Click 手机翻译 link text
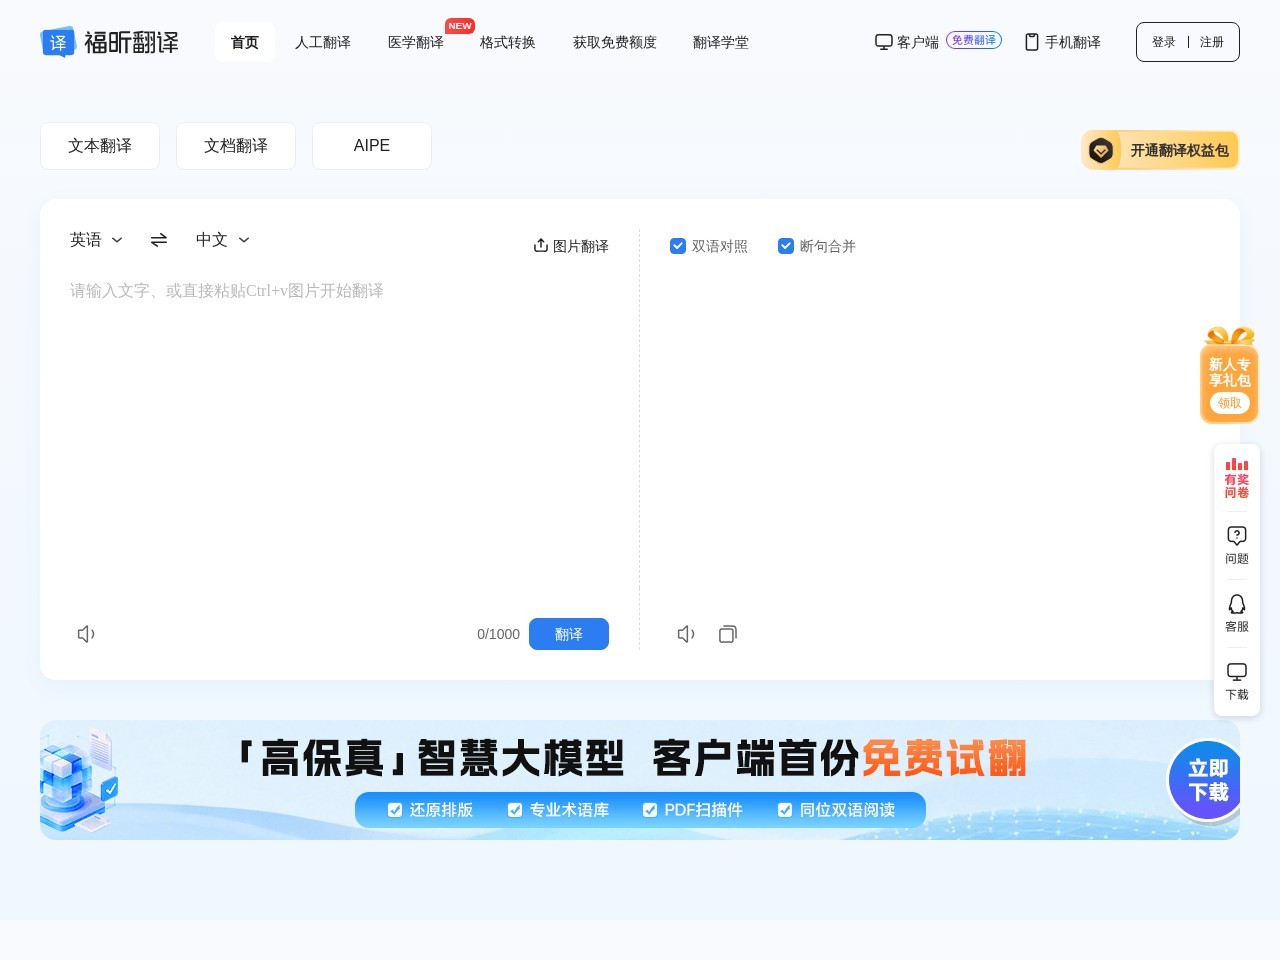This screenshot has width=1280, height=960. (1073, 42)
